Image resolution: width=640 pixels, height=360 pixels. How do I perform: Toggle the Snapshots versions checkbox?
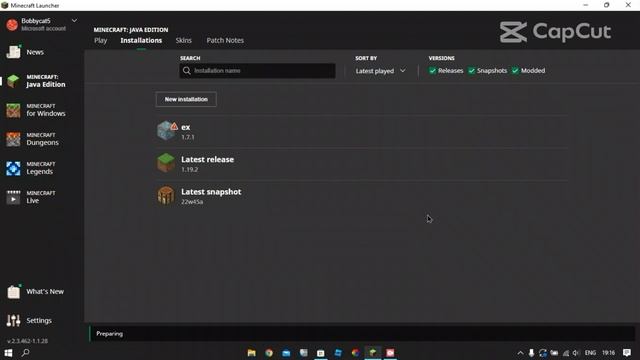coord(471,71)
